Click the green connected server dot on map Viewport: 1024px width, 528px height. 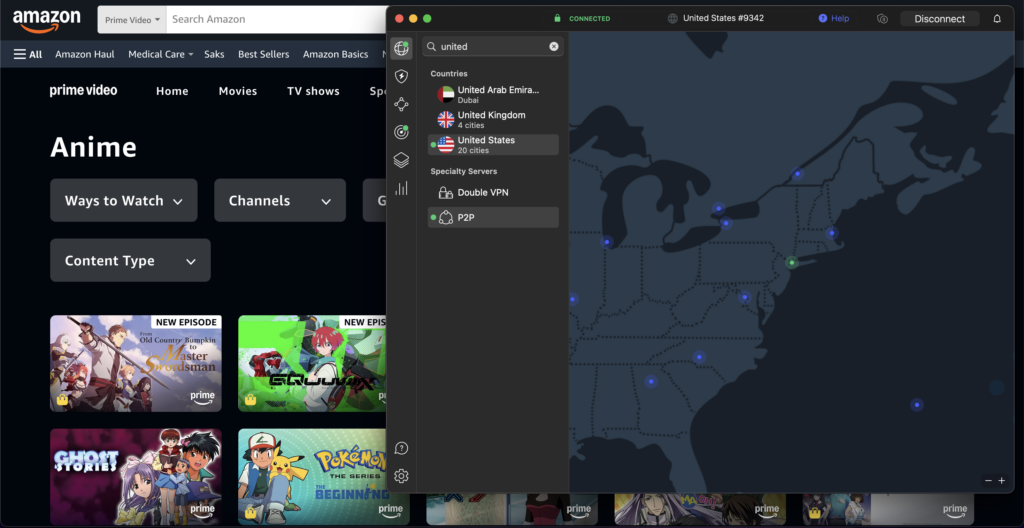pyautogui.click(x=792, y=263)
